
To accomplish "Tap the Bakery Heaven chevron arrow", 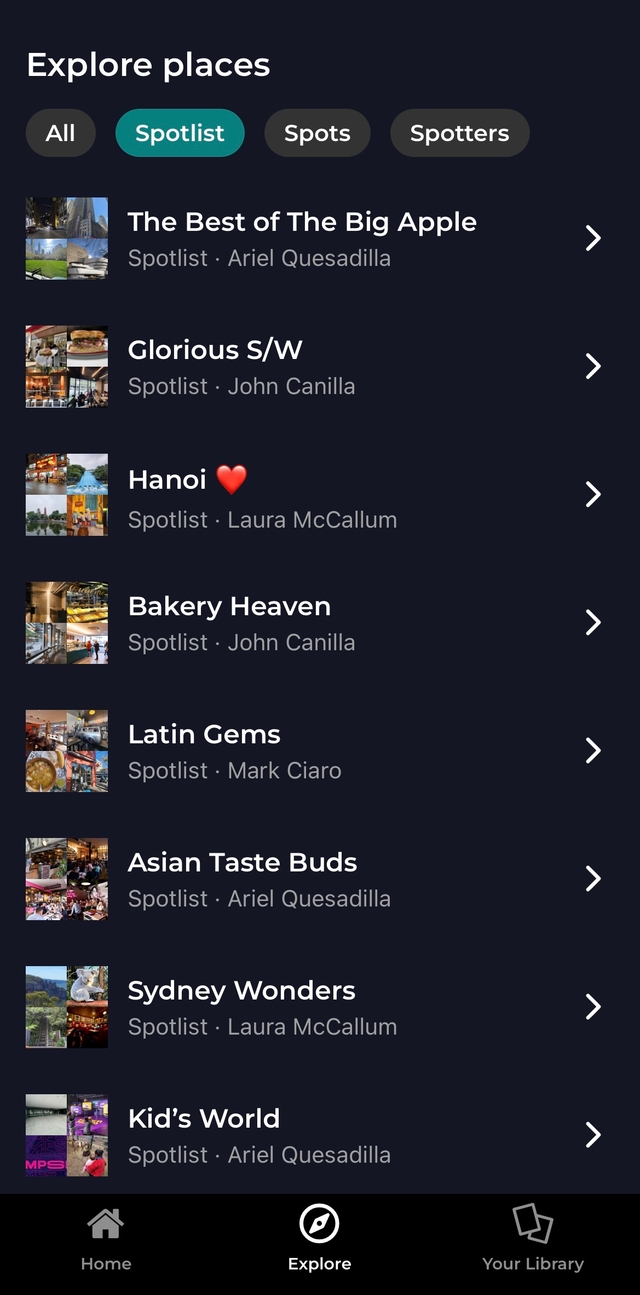I will pyautogui.click(x=593, y=622).
